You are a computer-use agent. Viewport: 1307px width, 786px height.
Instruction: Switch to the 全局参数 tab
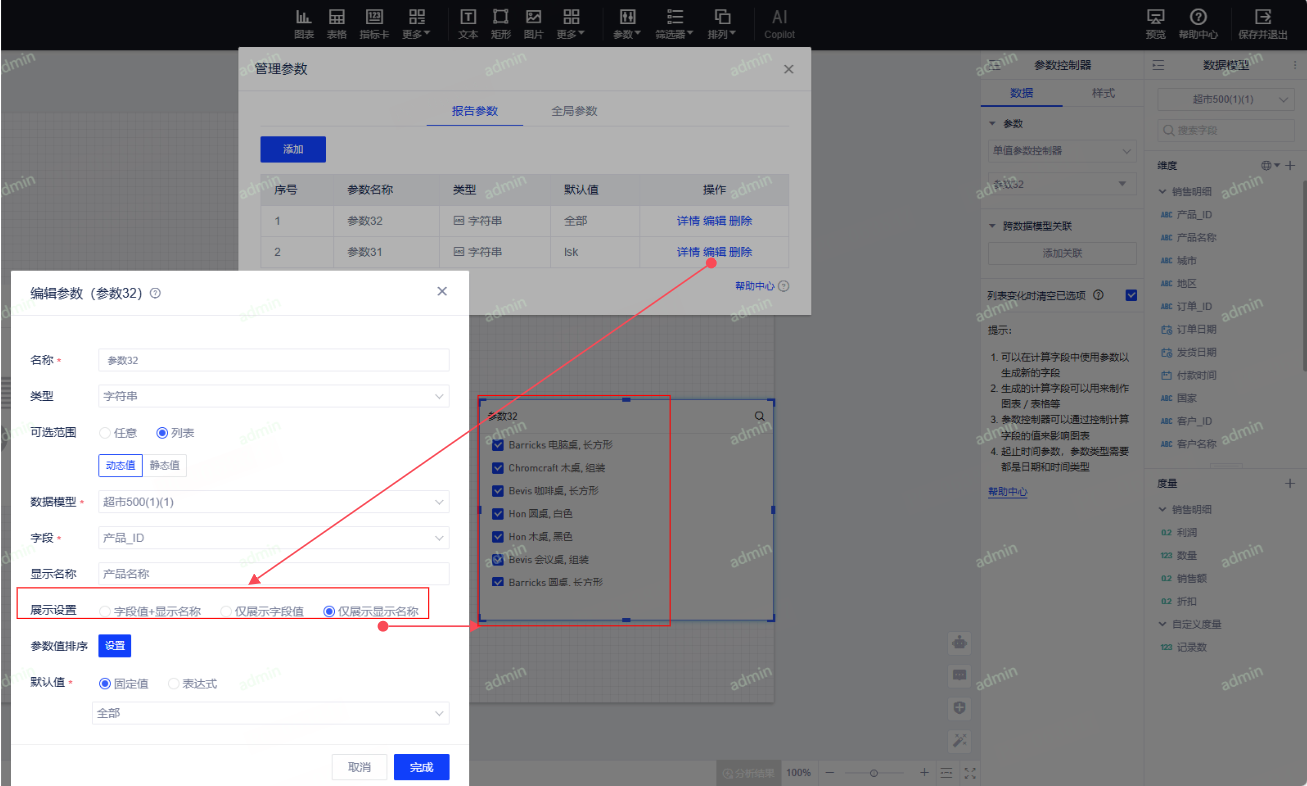pyautogui.click(x=574, y=111)
